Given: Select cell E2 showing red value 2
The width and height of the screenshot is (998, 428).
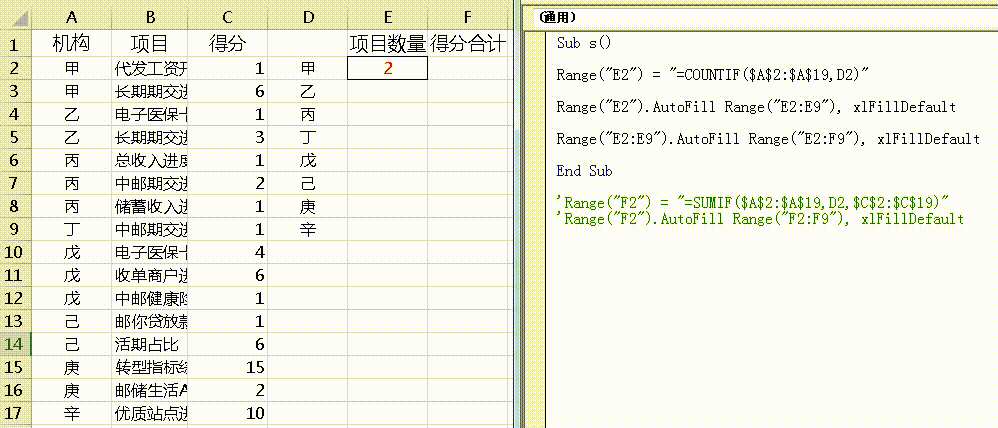Looking at the screenshot, I should click(388, 68).
